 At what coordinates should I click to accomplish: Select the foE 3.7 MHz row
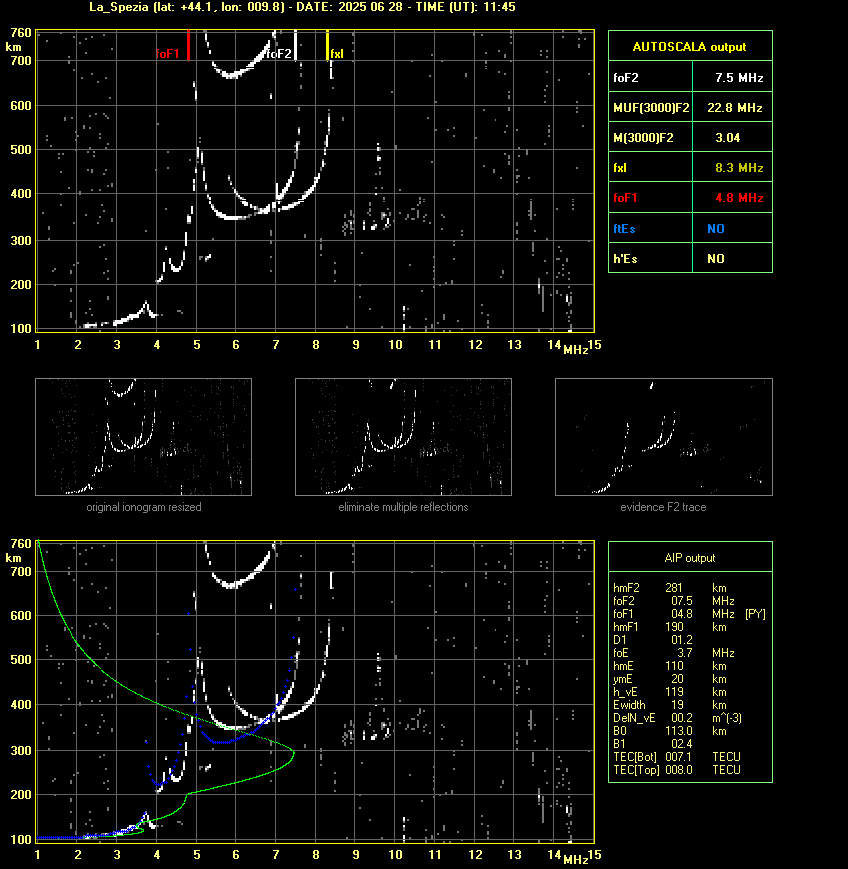point(673,653)
